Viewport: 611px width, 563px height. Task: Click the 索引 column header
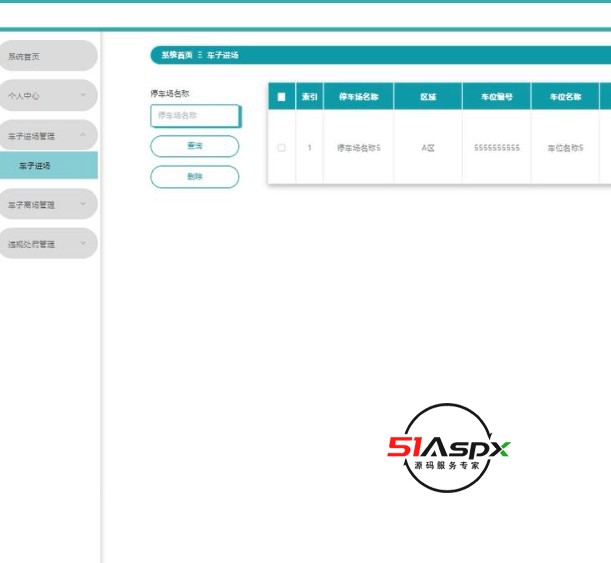coord(309,97)
